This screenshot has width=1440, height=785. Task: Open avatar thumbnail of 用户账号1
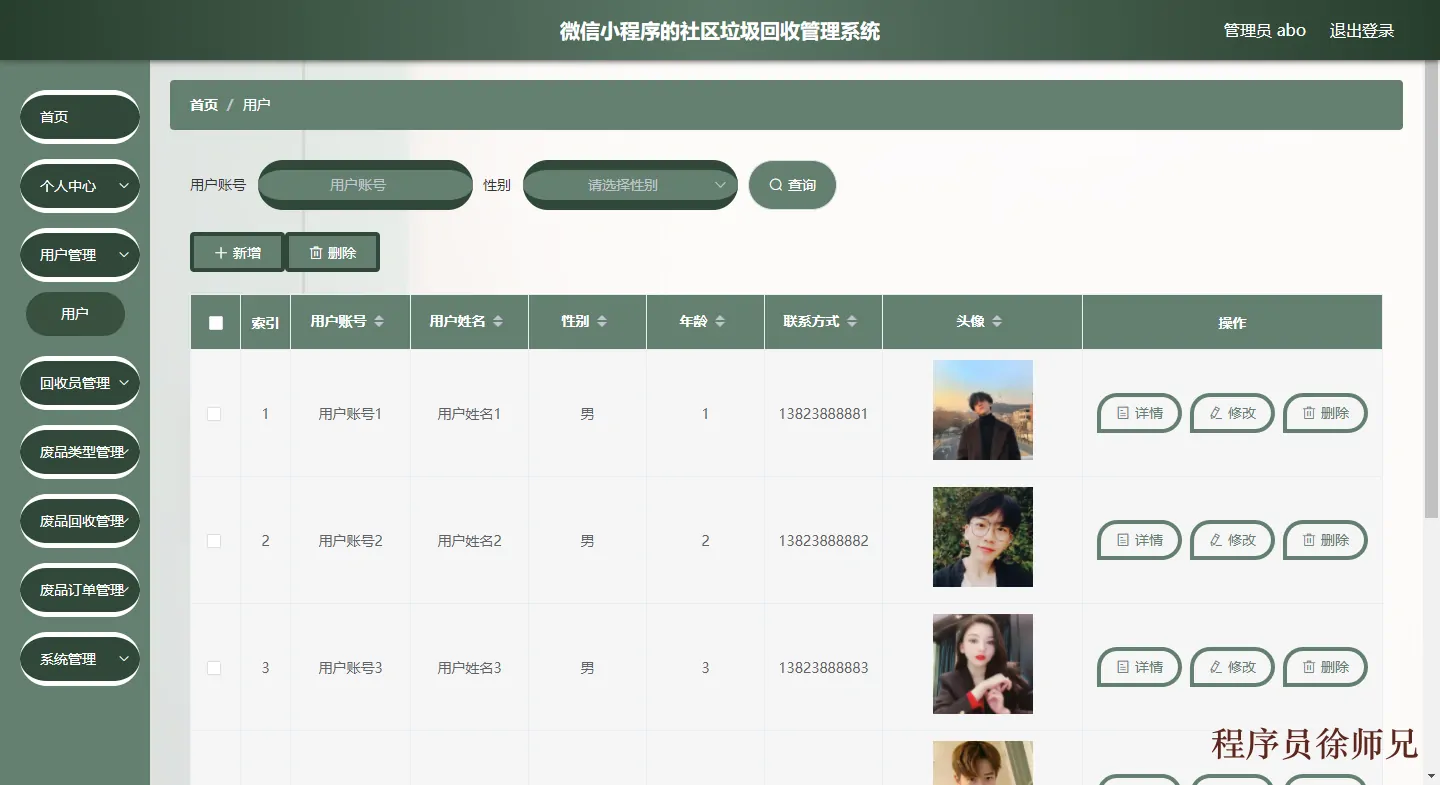(983, 410)
